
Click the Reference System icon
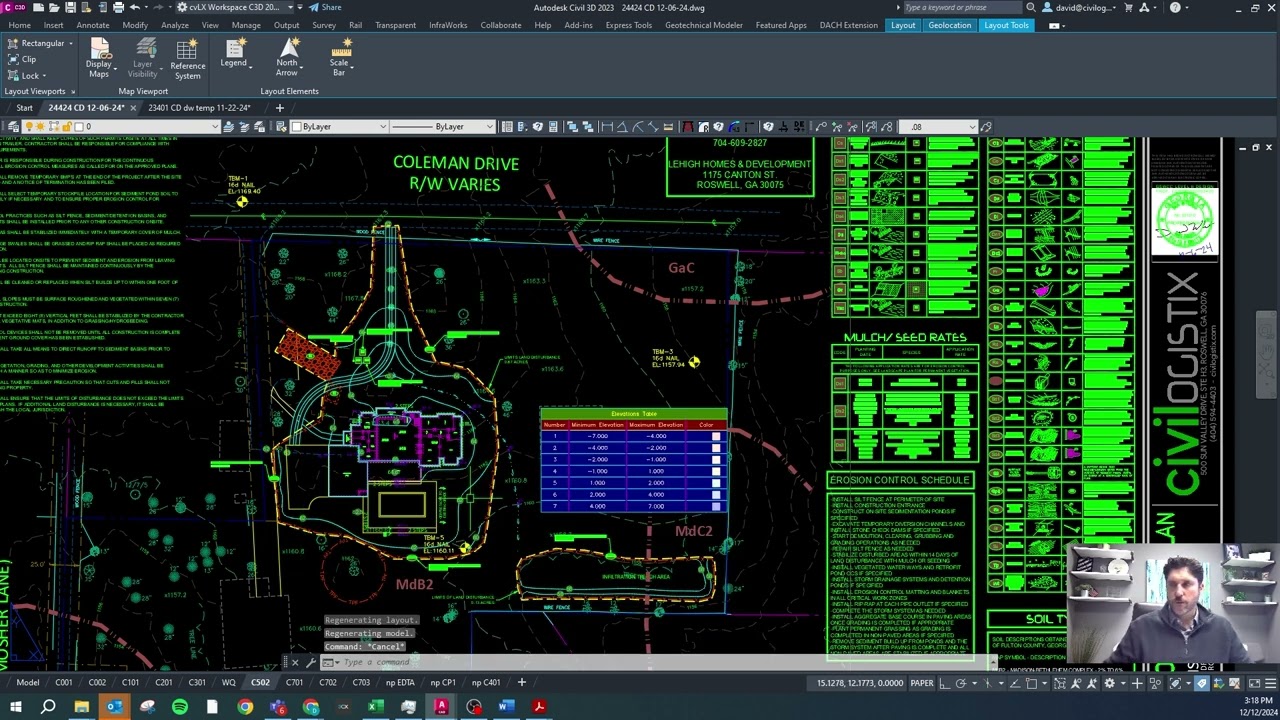[187, 59]
